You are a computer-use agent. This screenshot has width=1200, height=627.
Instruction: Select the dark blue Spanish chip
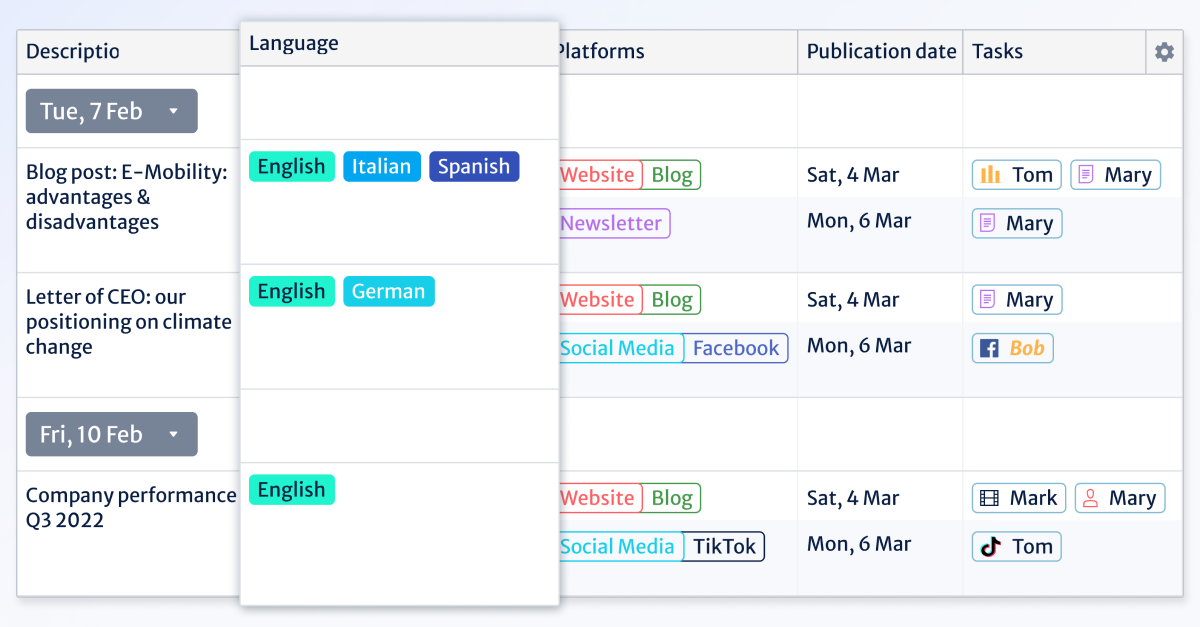pos(473,166)
